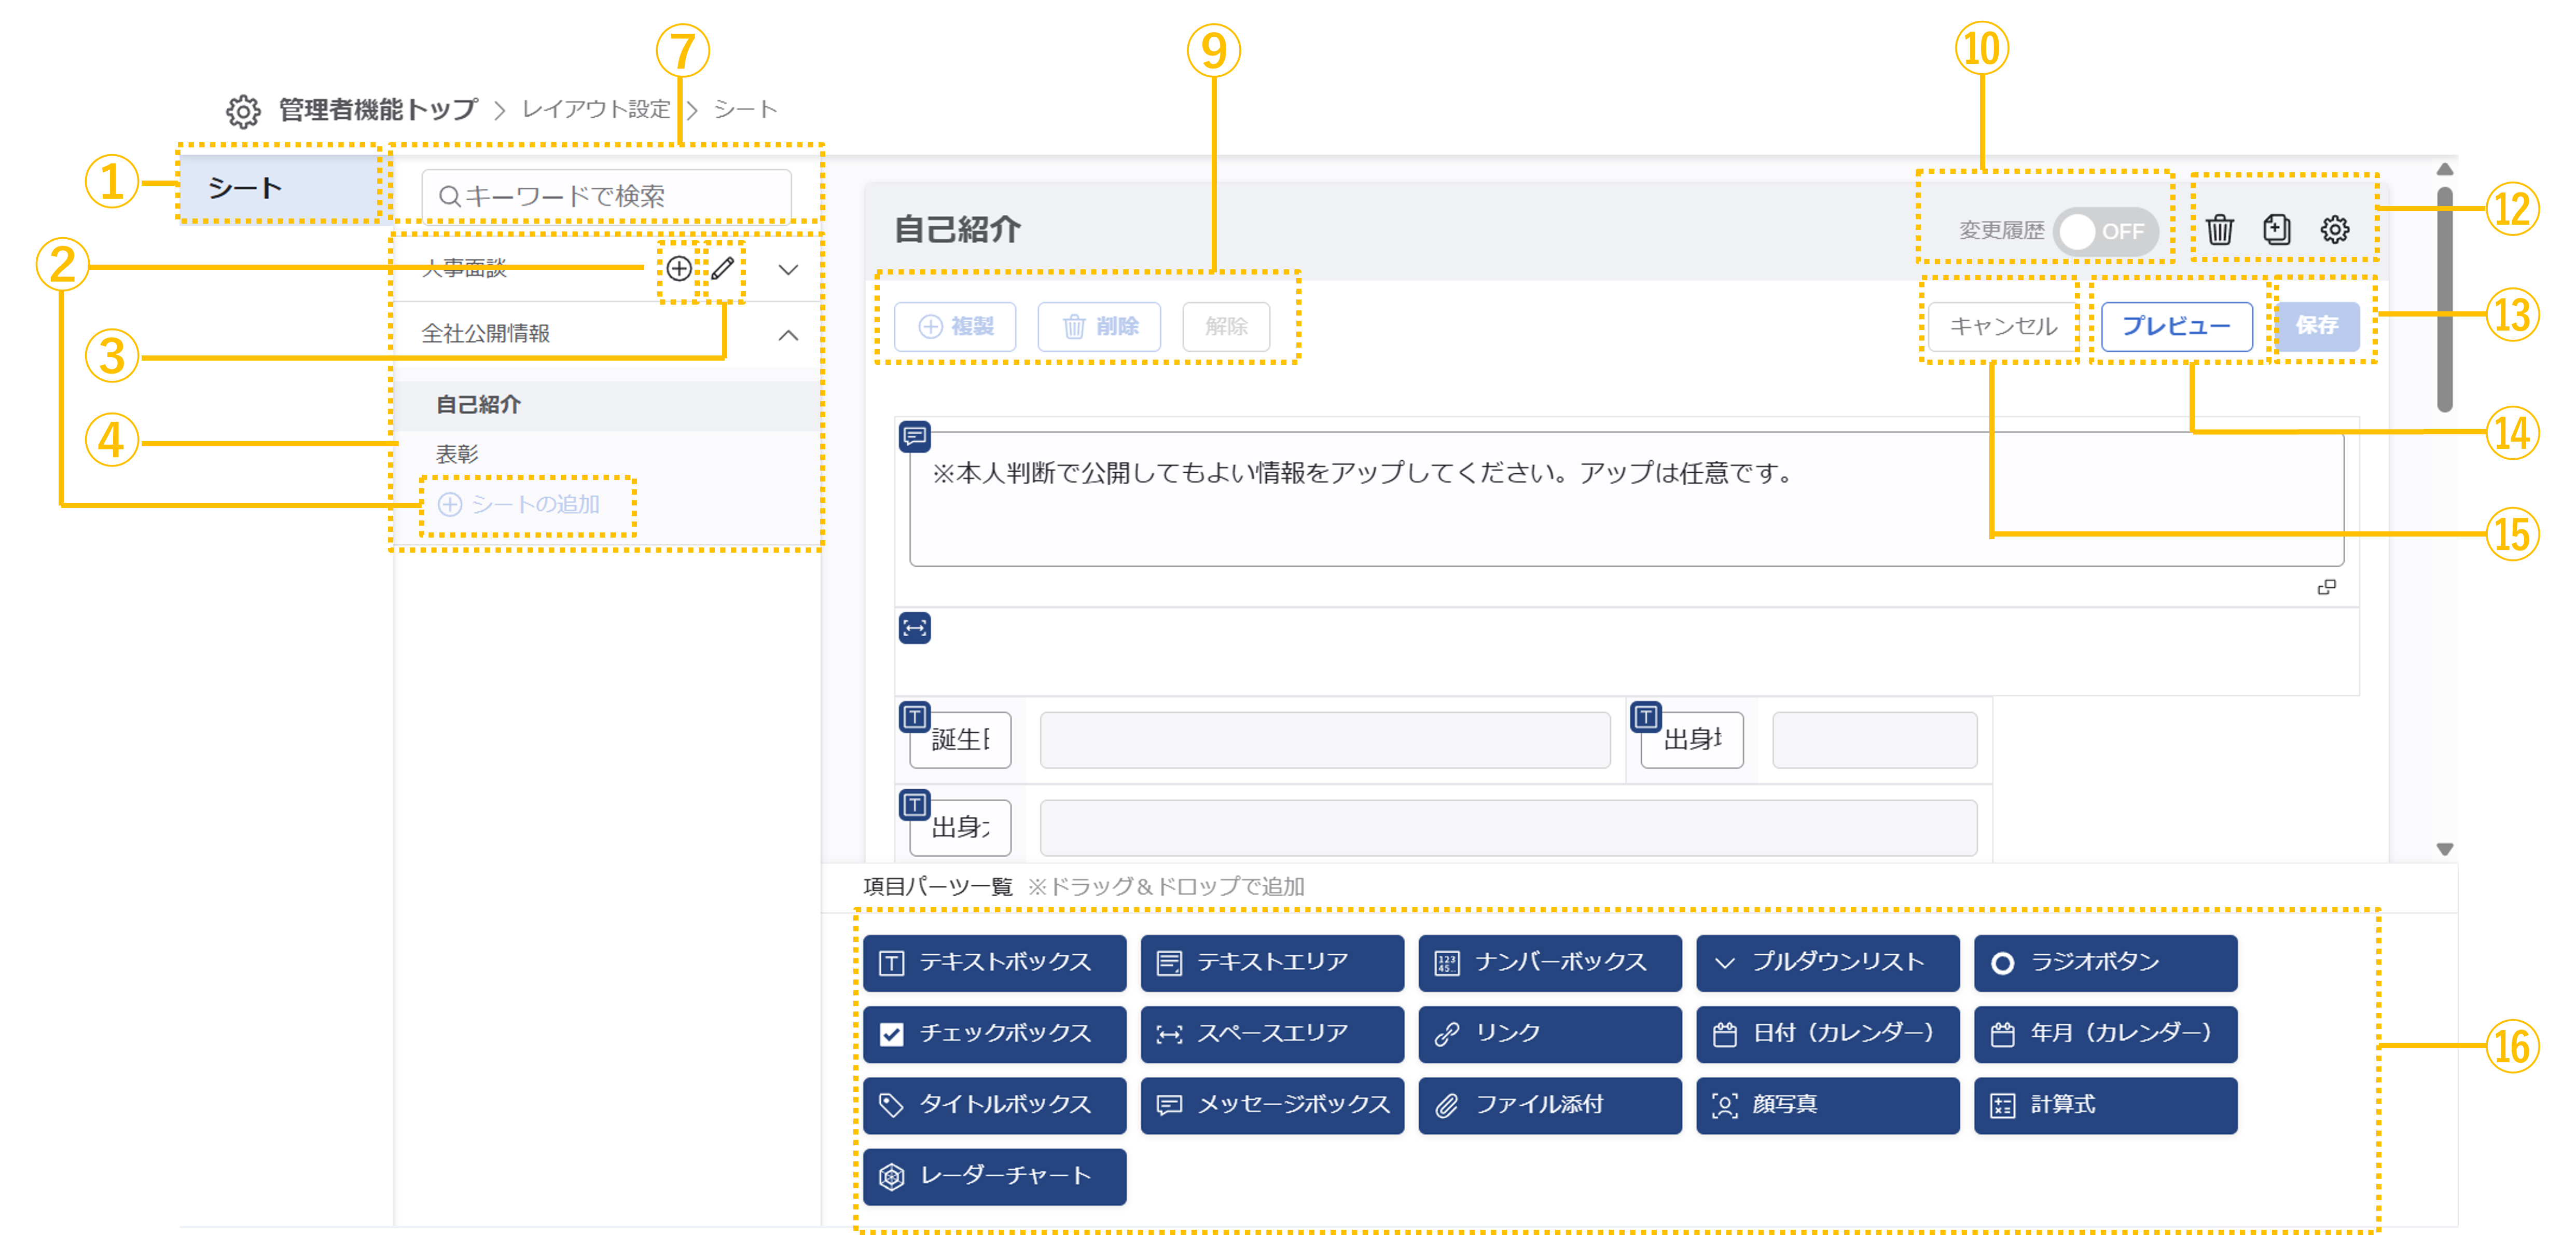Click the duplicate sheet icon near the gear
Screen dimensions: 2576x1235
click(x=2277, y=229)
